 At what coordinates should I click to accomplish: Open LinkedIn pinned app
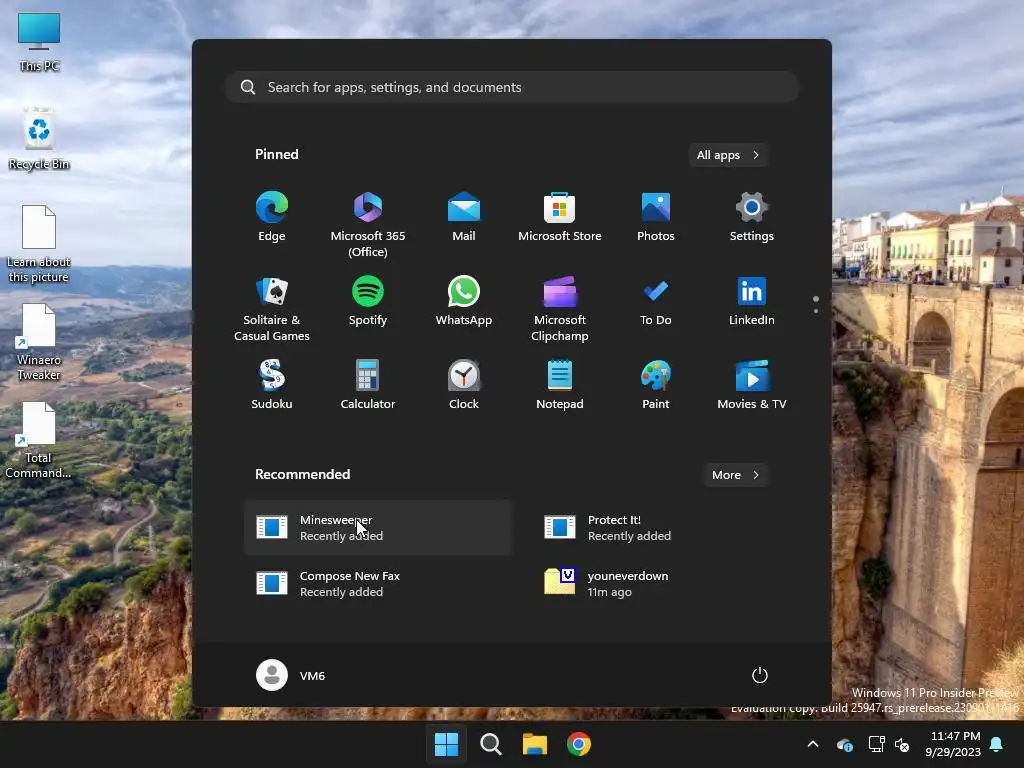pos(752,300)
